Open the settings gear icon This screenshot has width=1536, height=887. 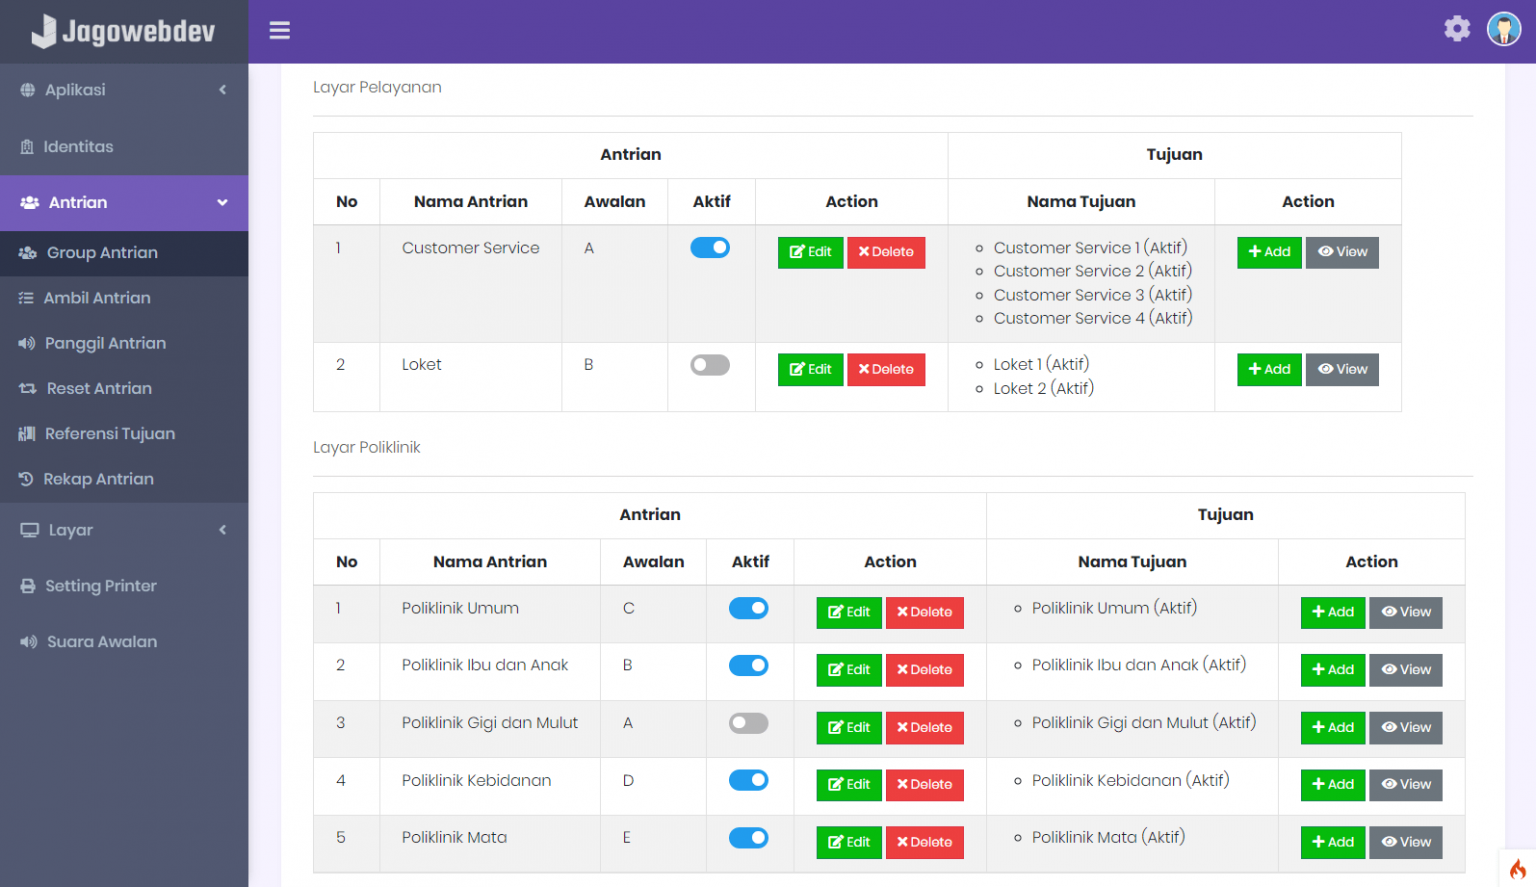click(1457, 29)
